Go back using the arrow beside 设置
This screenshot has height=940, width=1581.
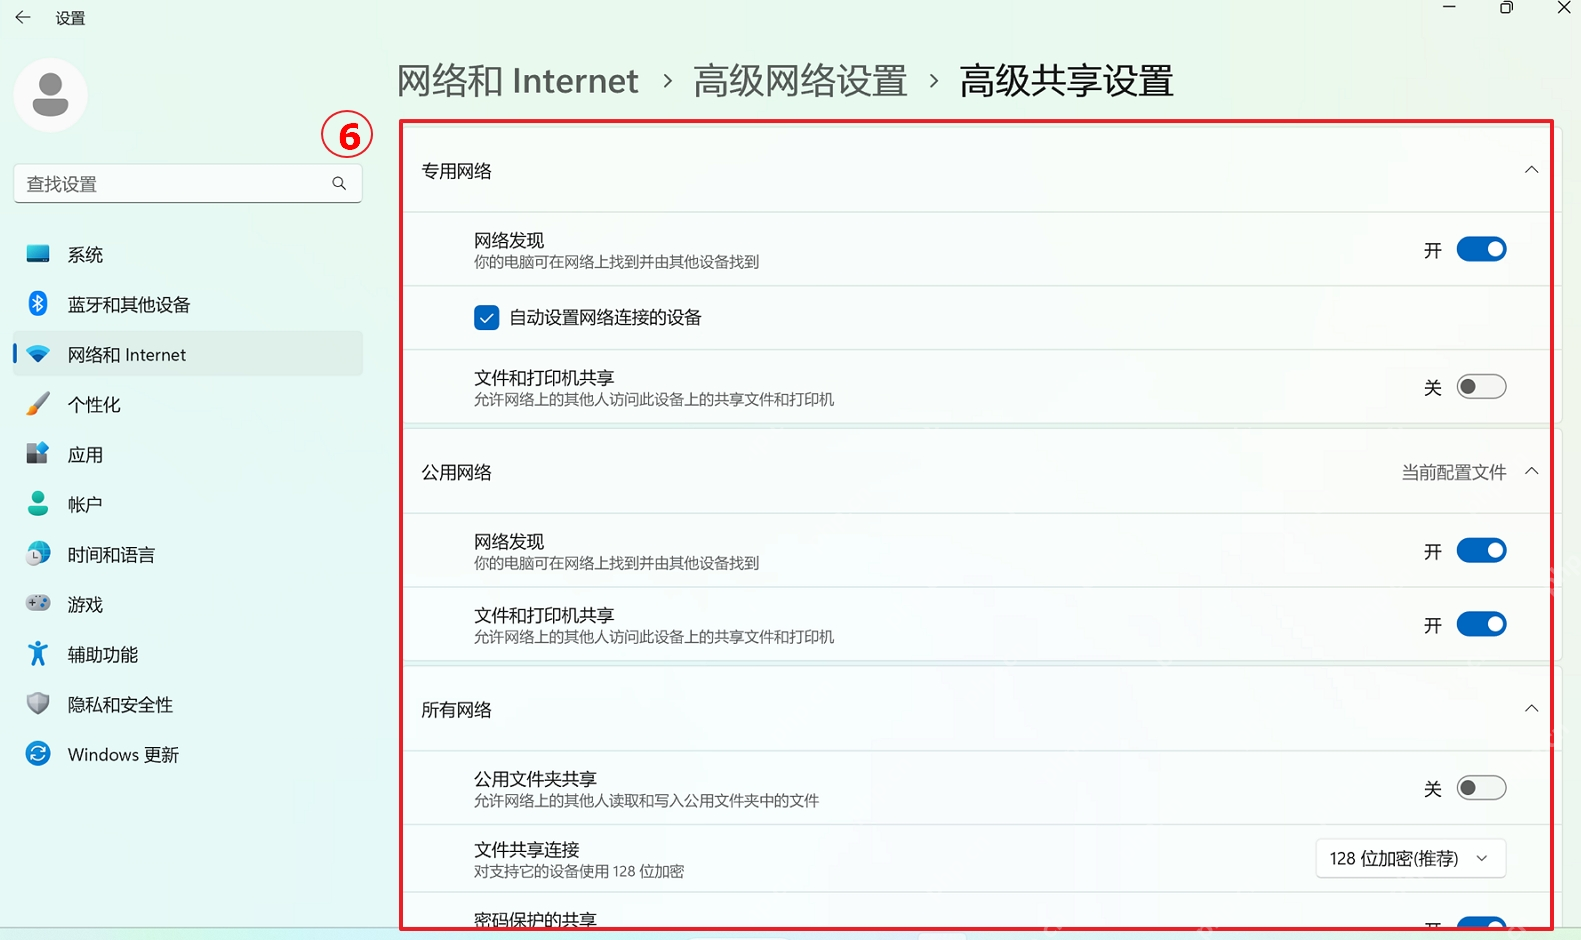coord(23,18)
